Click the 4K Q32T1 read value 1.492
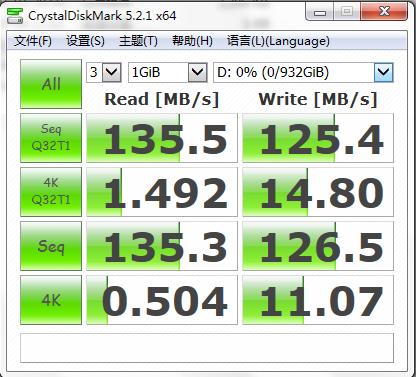 pyautogui.click(x=162, y=192)
